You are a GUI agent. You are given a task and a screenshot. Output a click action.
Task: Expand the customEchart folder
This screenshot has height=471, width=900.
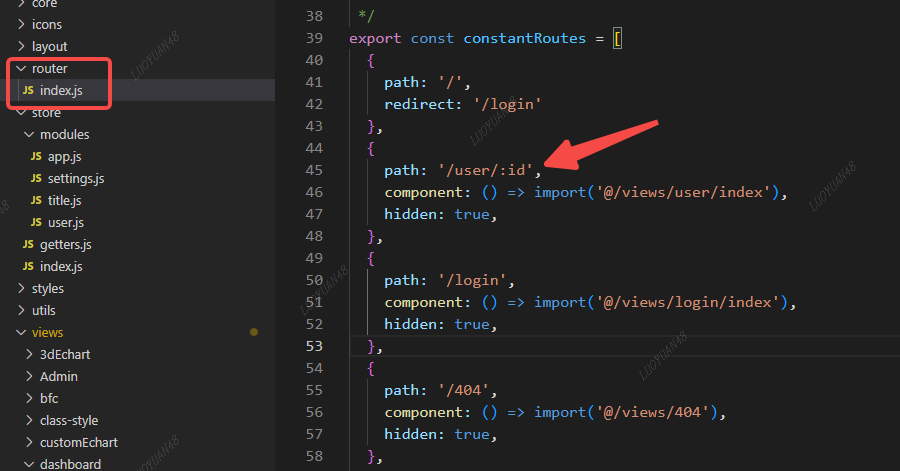[x=29, y=442]
